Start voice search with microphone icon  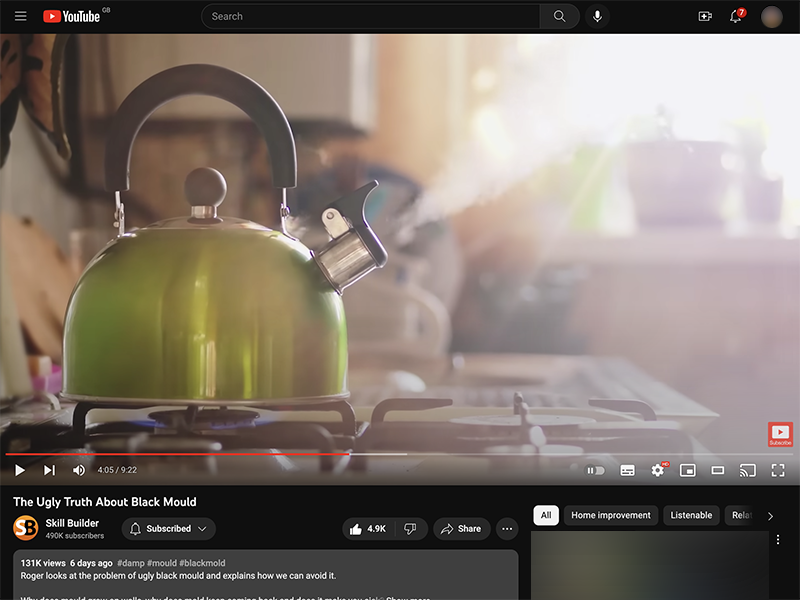[597, 16]
